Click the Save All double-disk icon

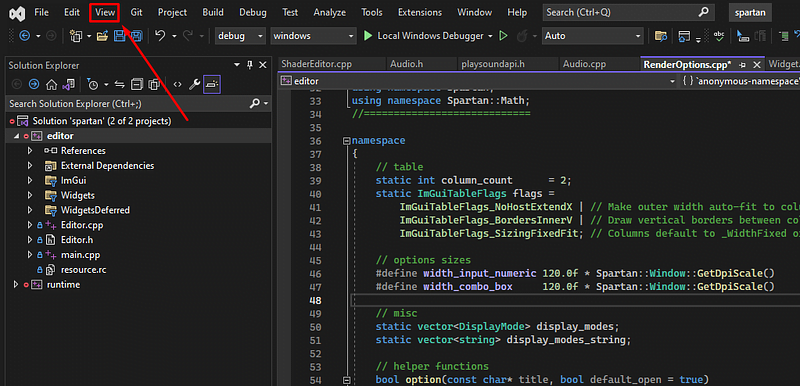click(x=136, y=36)
